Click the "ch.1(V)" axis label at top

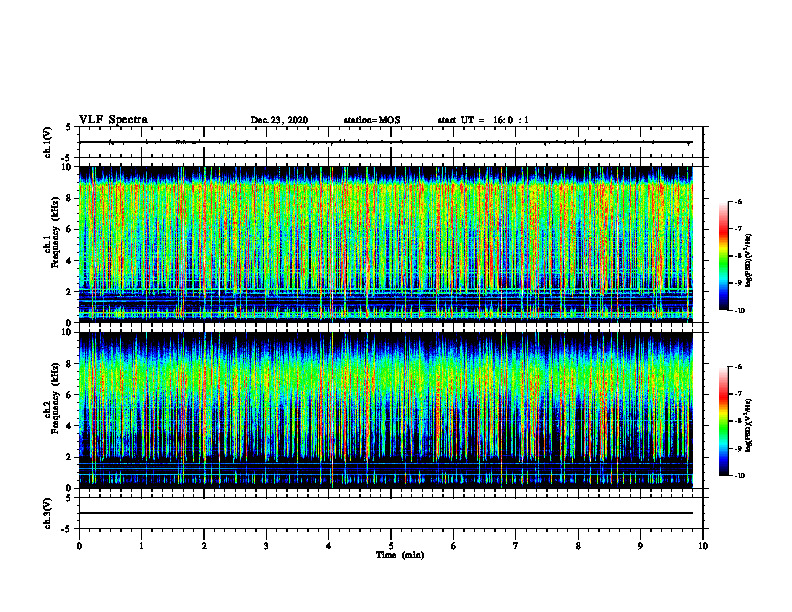pos(47,142)
